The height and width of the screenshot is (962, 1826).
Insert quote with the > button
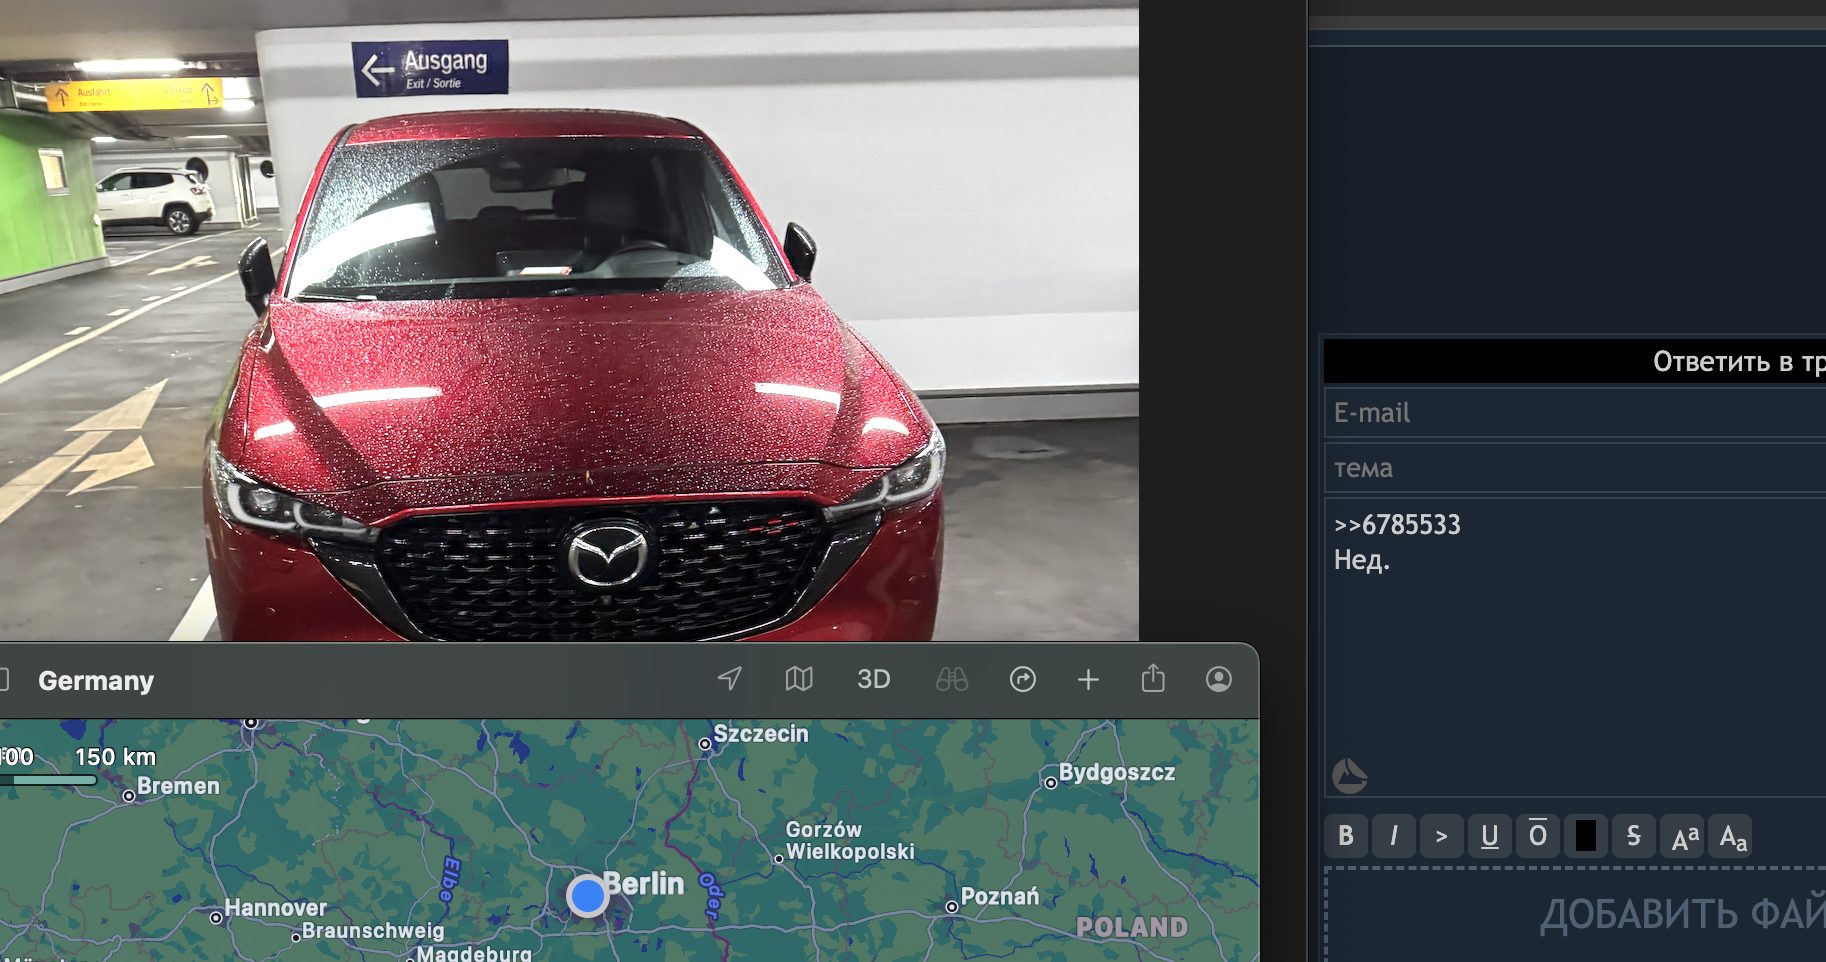(1442, 836)
